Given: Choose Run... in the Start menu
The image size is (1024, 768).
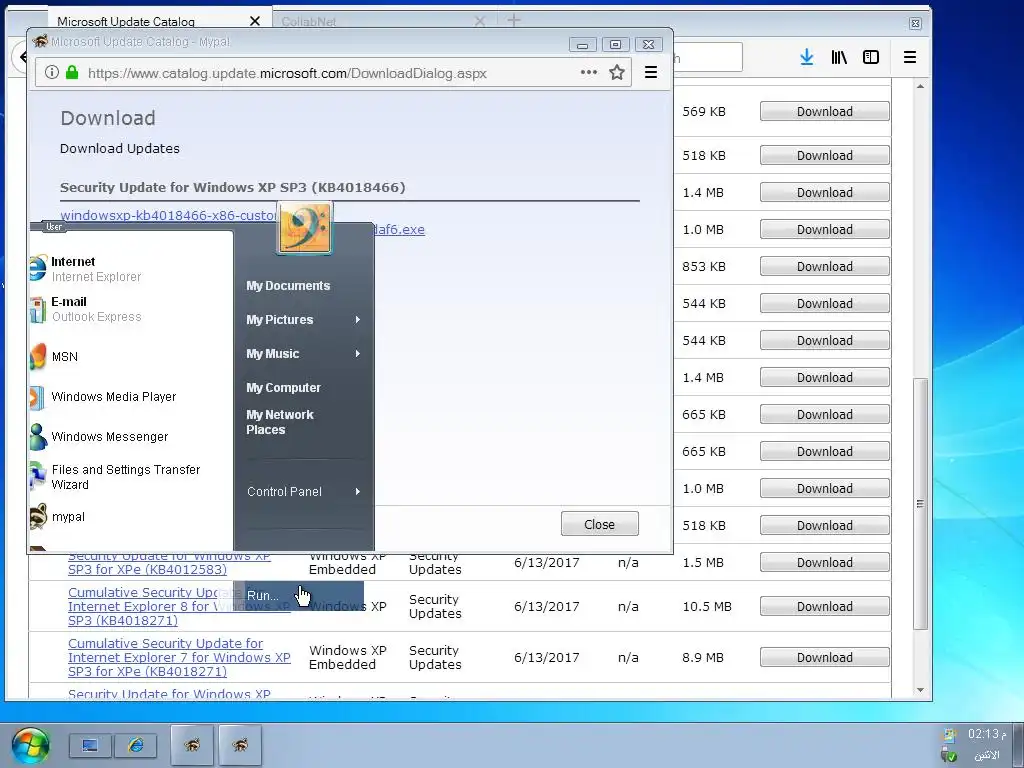Looking at the screenshot, I should [x=298, y=596].
